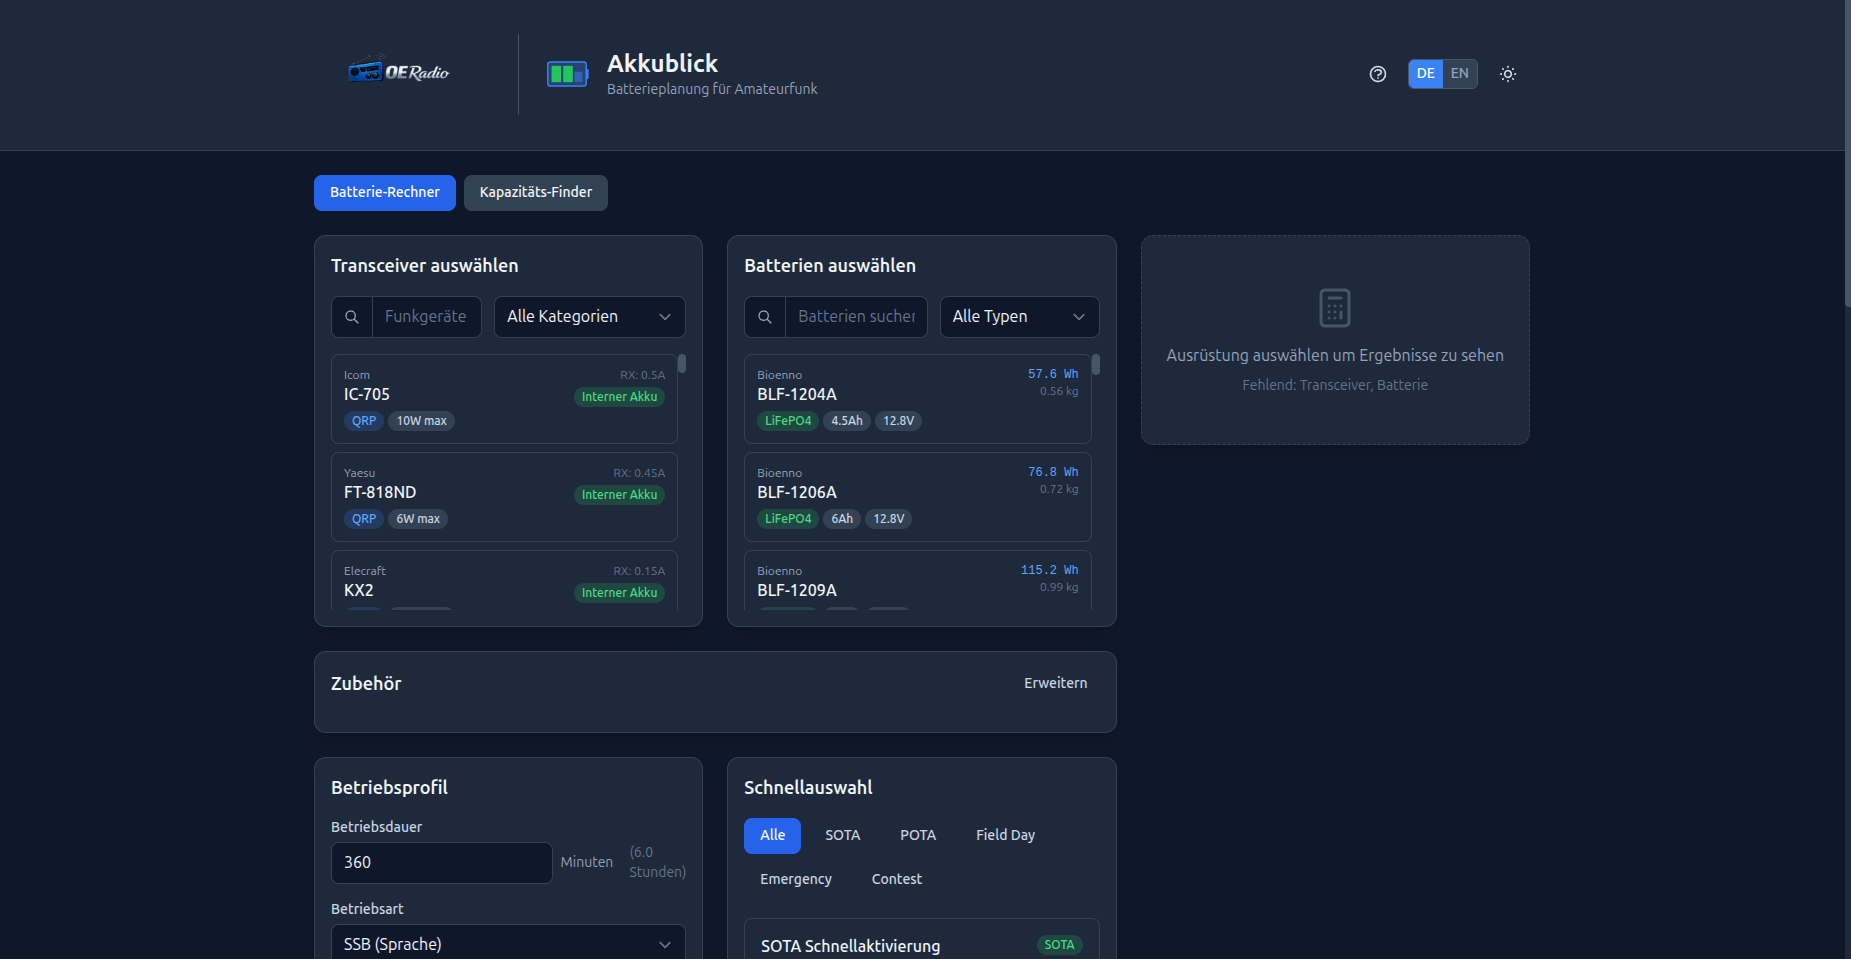Click the Betriebsdauer minutes input field
The image size is (1851, 959).
441,862
